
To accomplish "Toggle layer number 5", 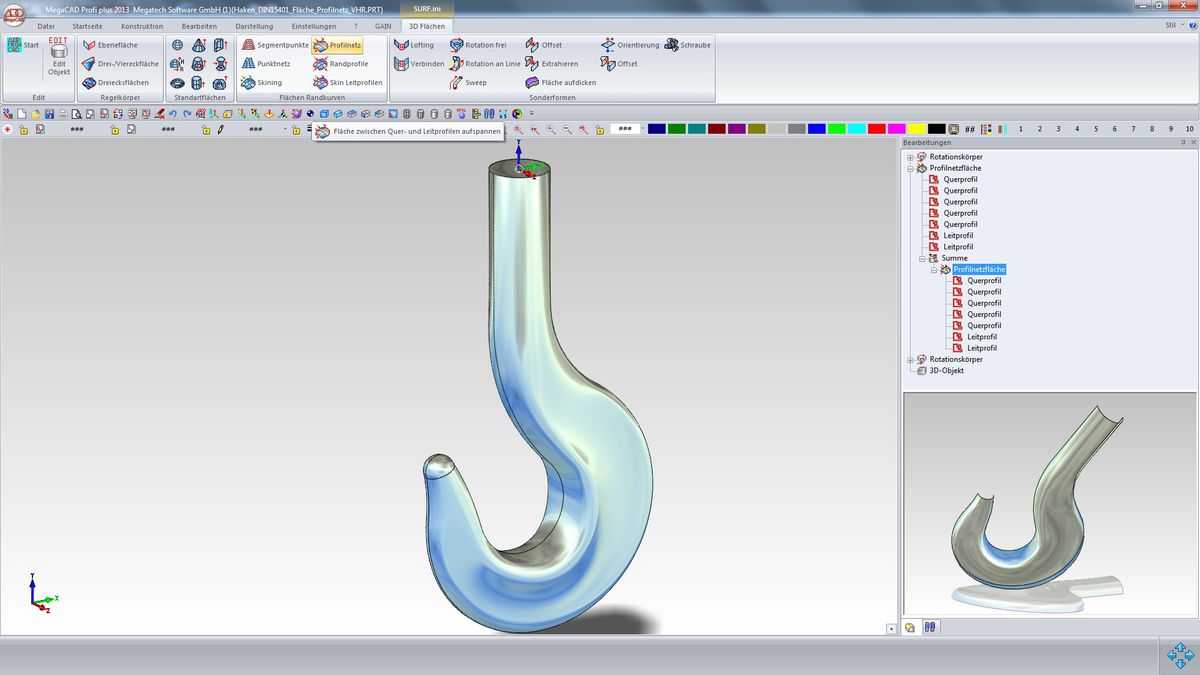I will tap(1096, 129).
